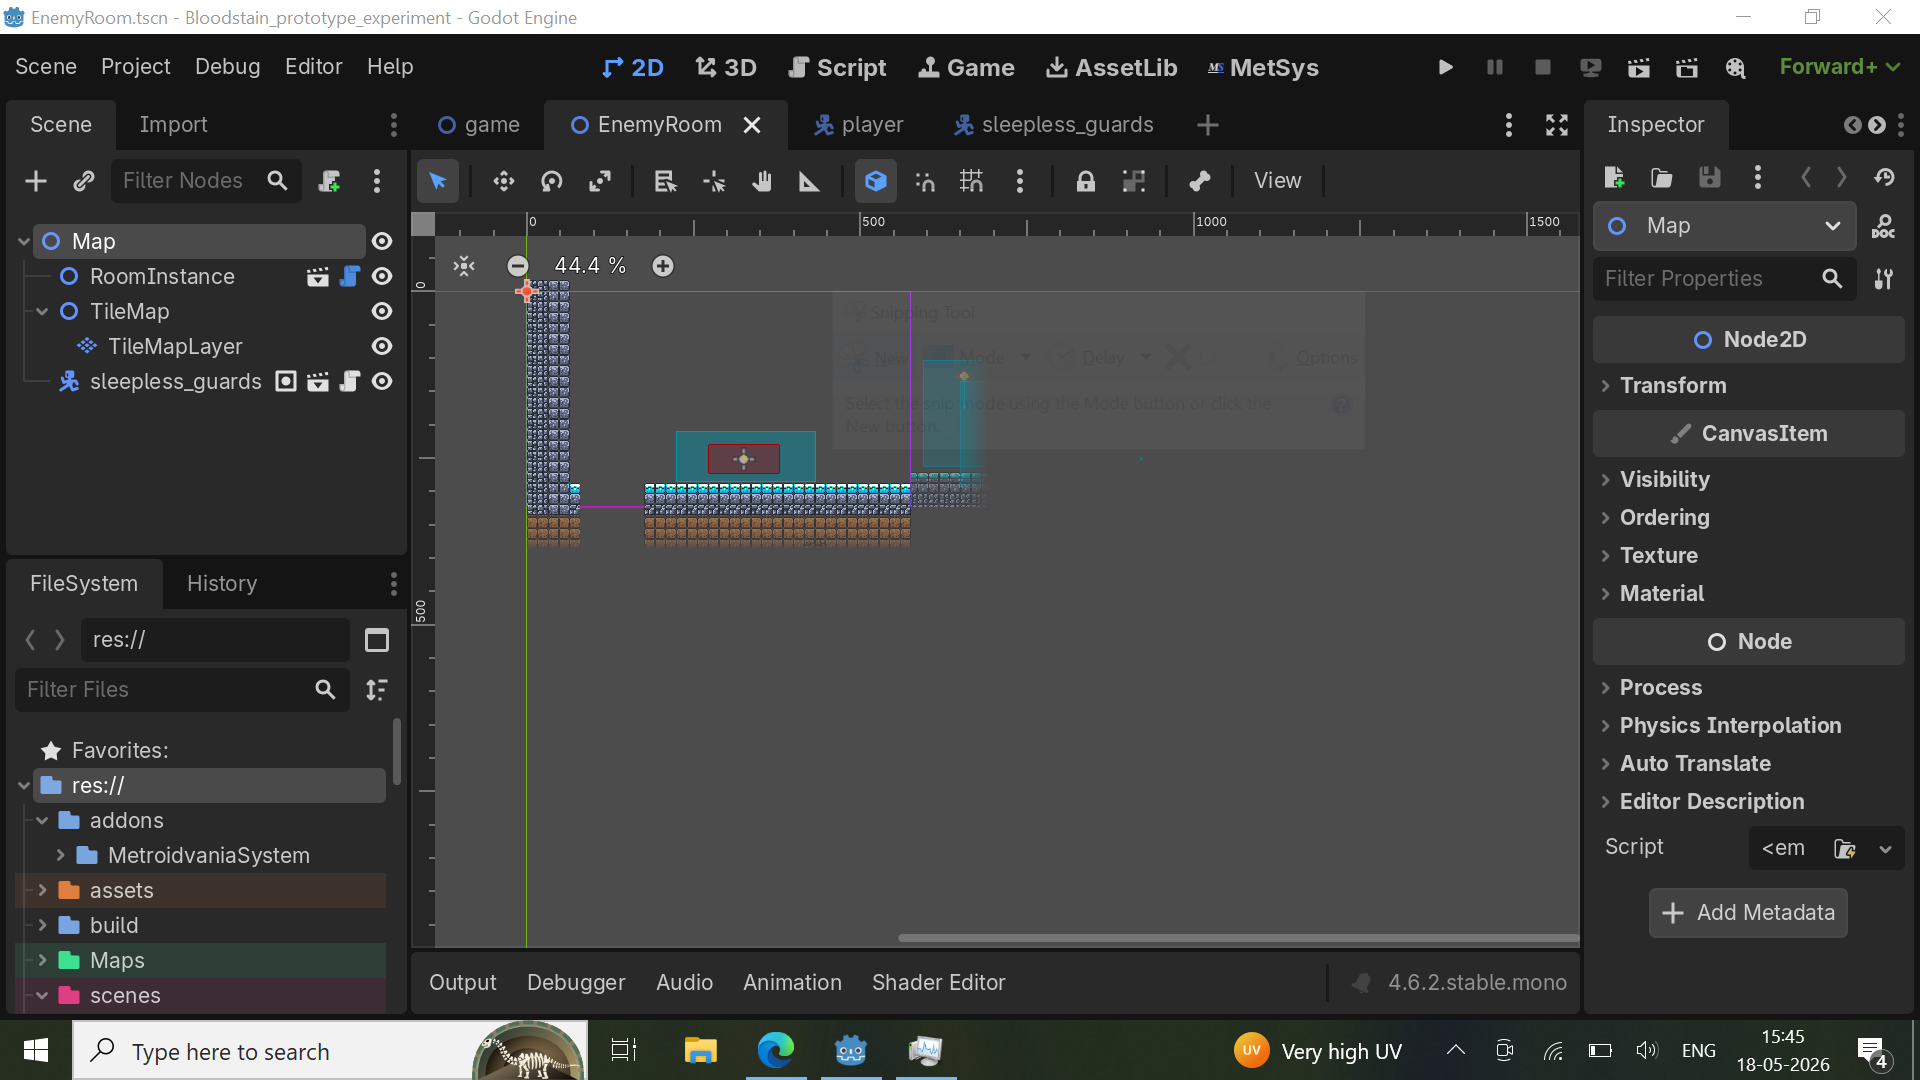Toggle Smart Snap in the 2D toolbar
The image size is (1920, 1080).
925,181
